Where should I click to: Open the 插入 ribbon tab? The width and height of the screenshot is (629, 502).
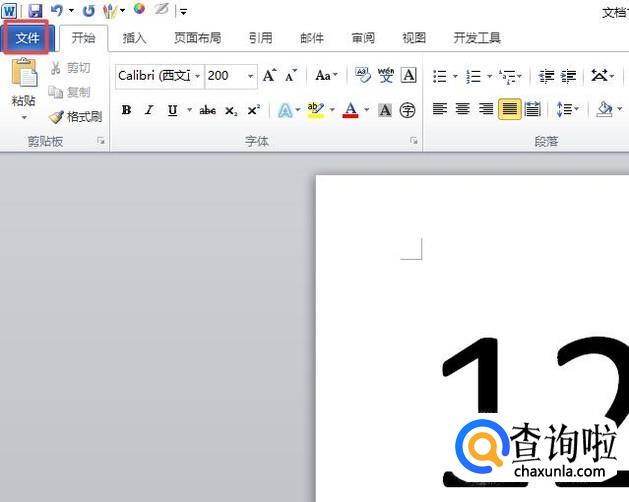[134, 38]
